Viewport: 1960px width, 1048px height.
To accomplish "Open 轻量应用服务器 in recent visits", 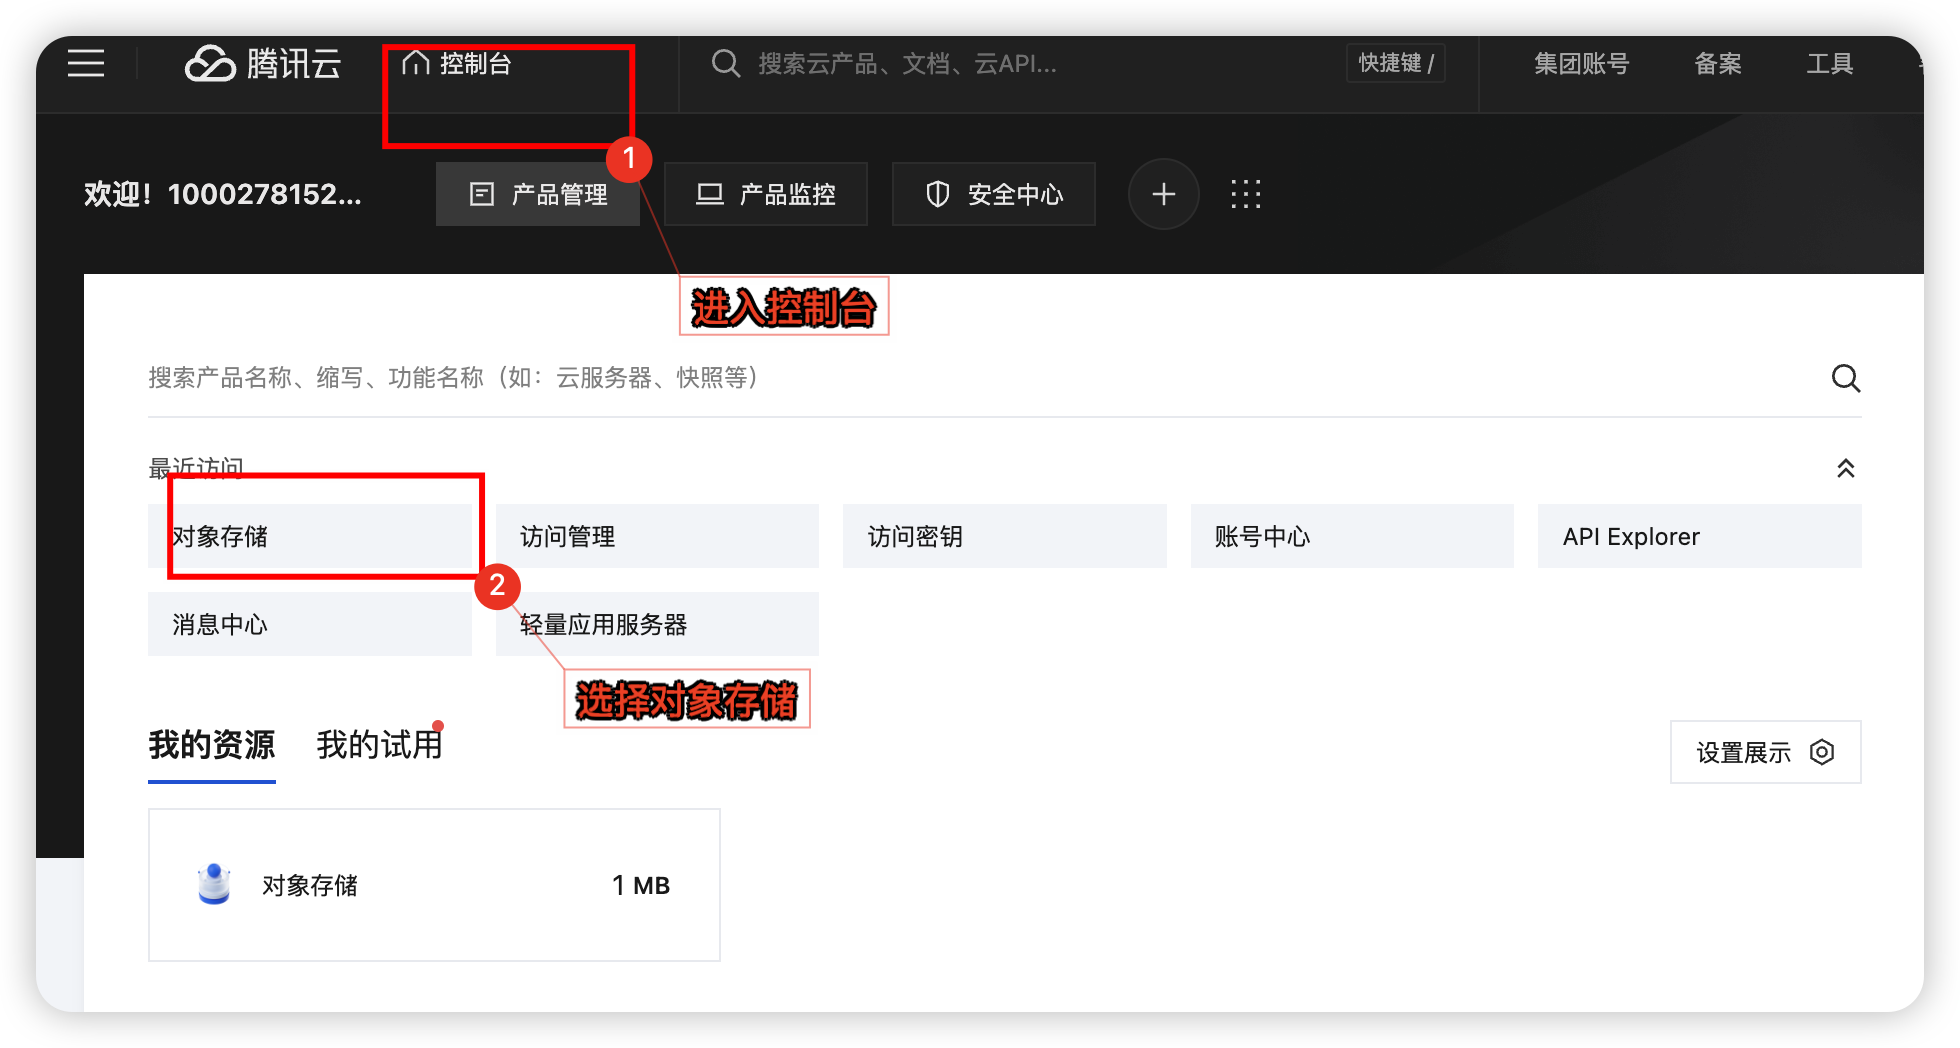I will 657,624.
